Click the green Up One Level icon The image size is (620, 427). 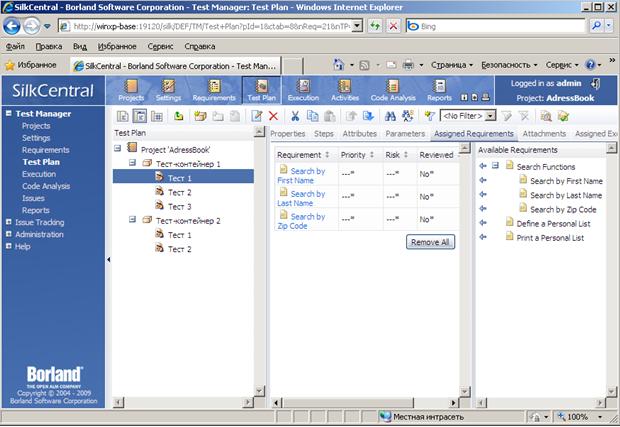click(179, 116)
